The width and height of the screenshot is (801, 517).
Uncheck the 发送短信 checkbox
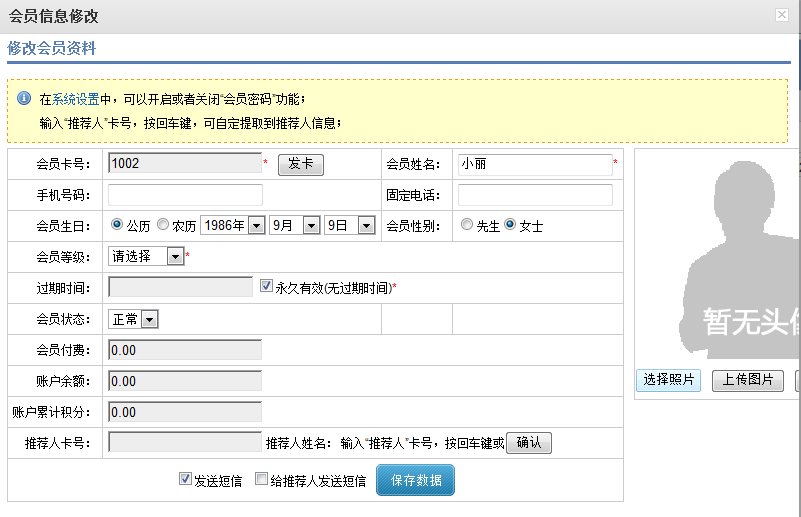(185, 479)
